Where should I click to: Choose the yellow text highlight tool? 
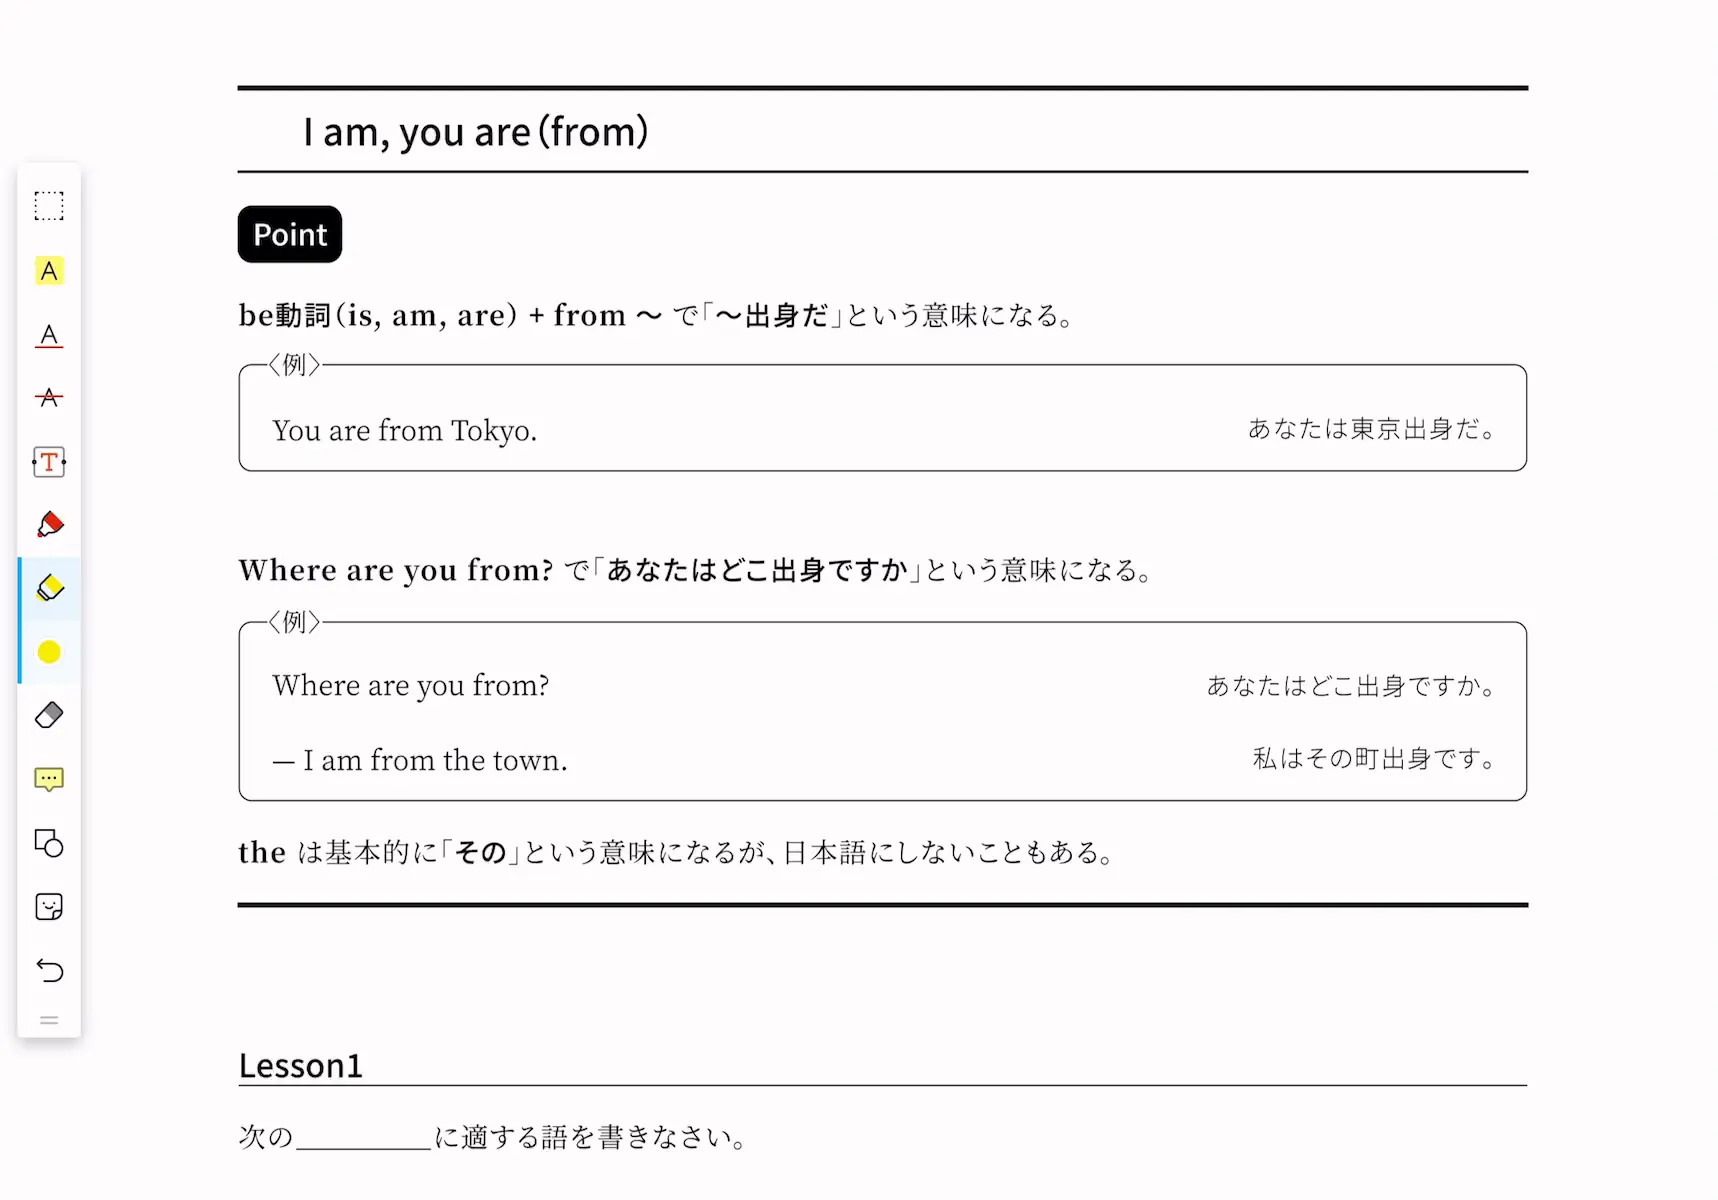tap(49, 271)
